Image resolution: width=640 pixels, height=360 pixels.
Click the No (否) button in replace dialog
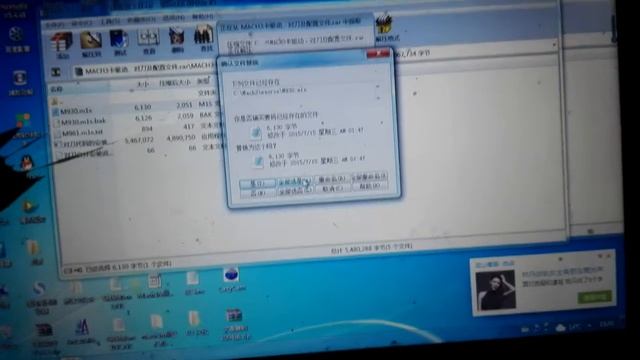pyautogui.click(x=258, y=193)
